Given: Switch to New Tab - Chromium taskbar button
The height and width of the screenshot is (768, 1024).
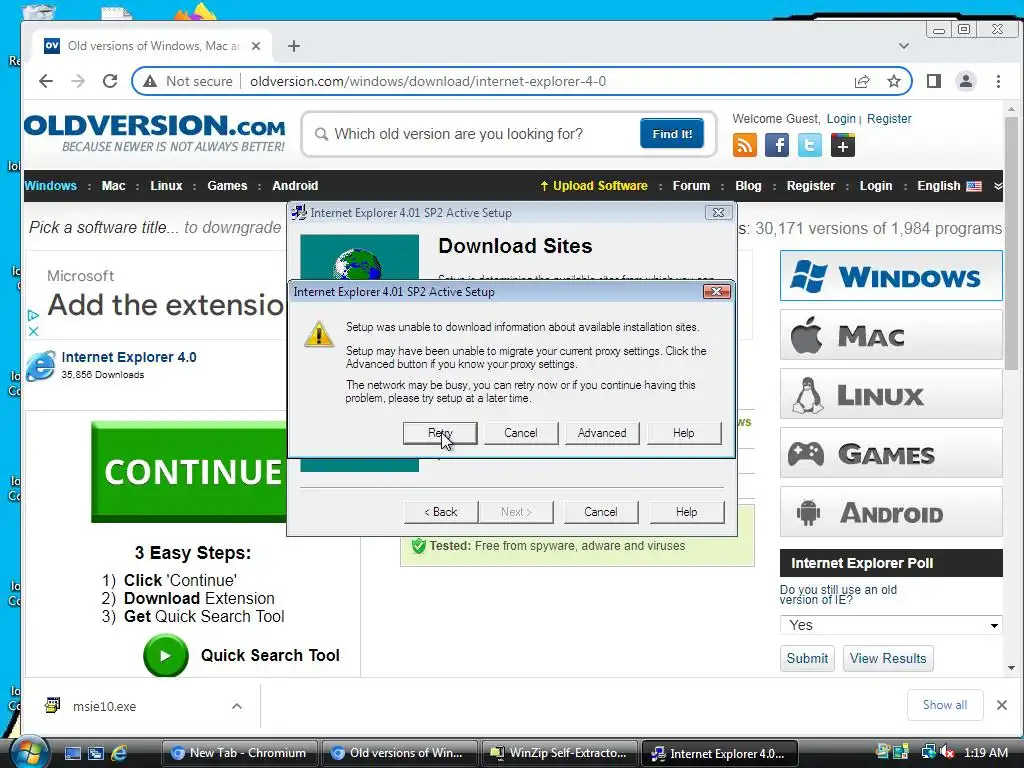Looking at the screenshot, I should (x=240, y=753).
